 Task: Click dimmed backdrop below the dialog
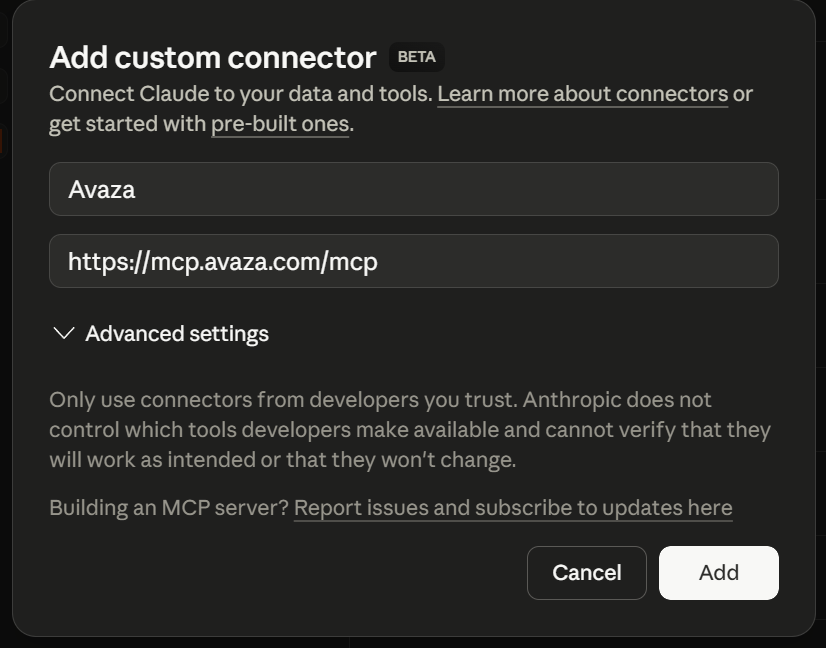coord(413,642)
